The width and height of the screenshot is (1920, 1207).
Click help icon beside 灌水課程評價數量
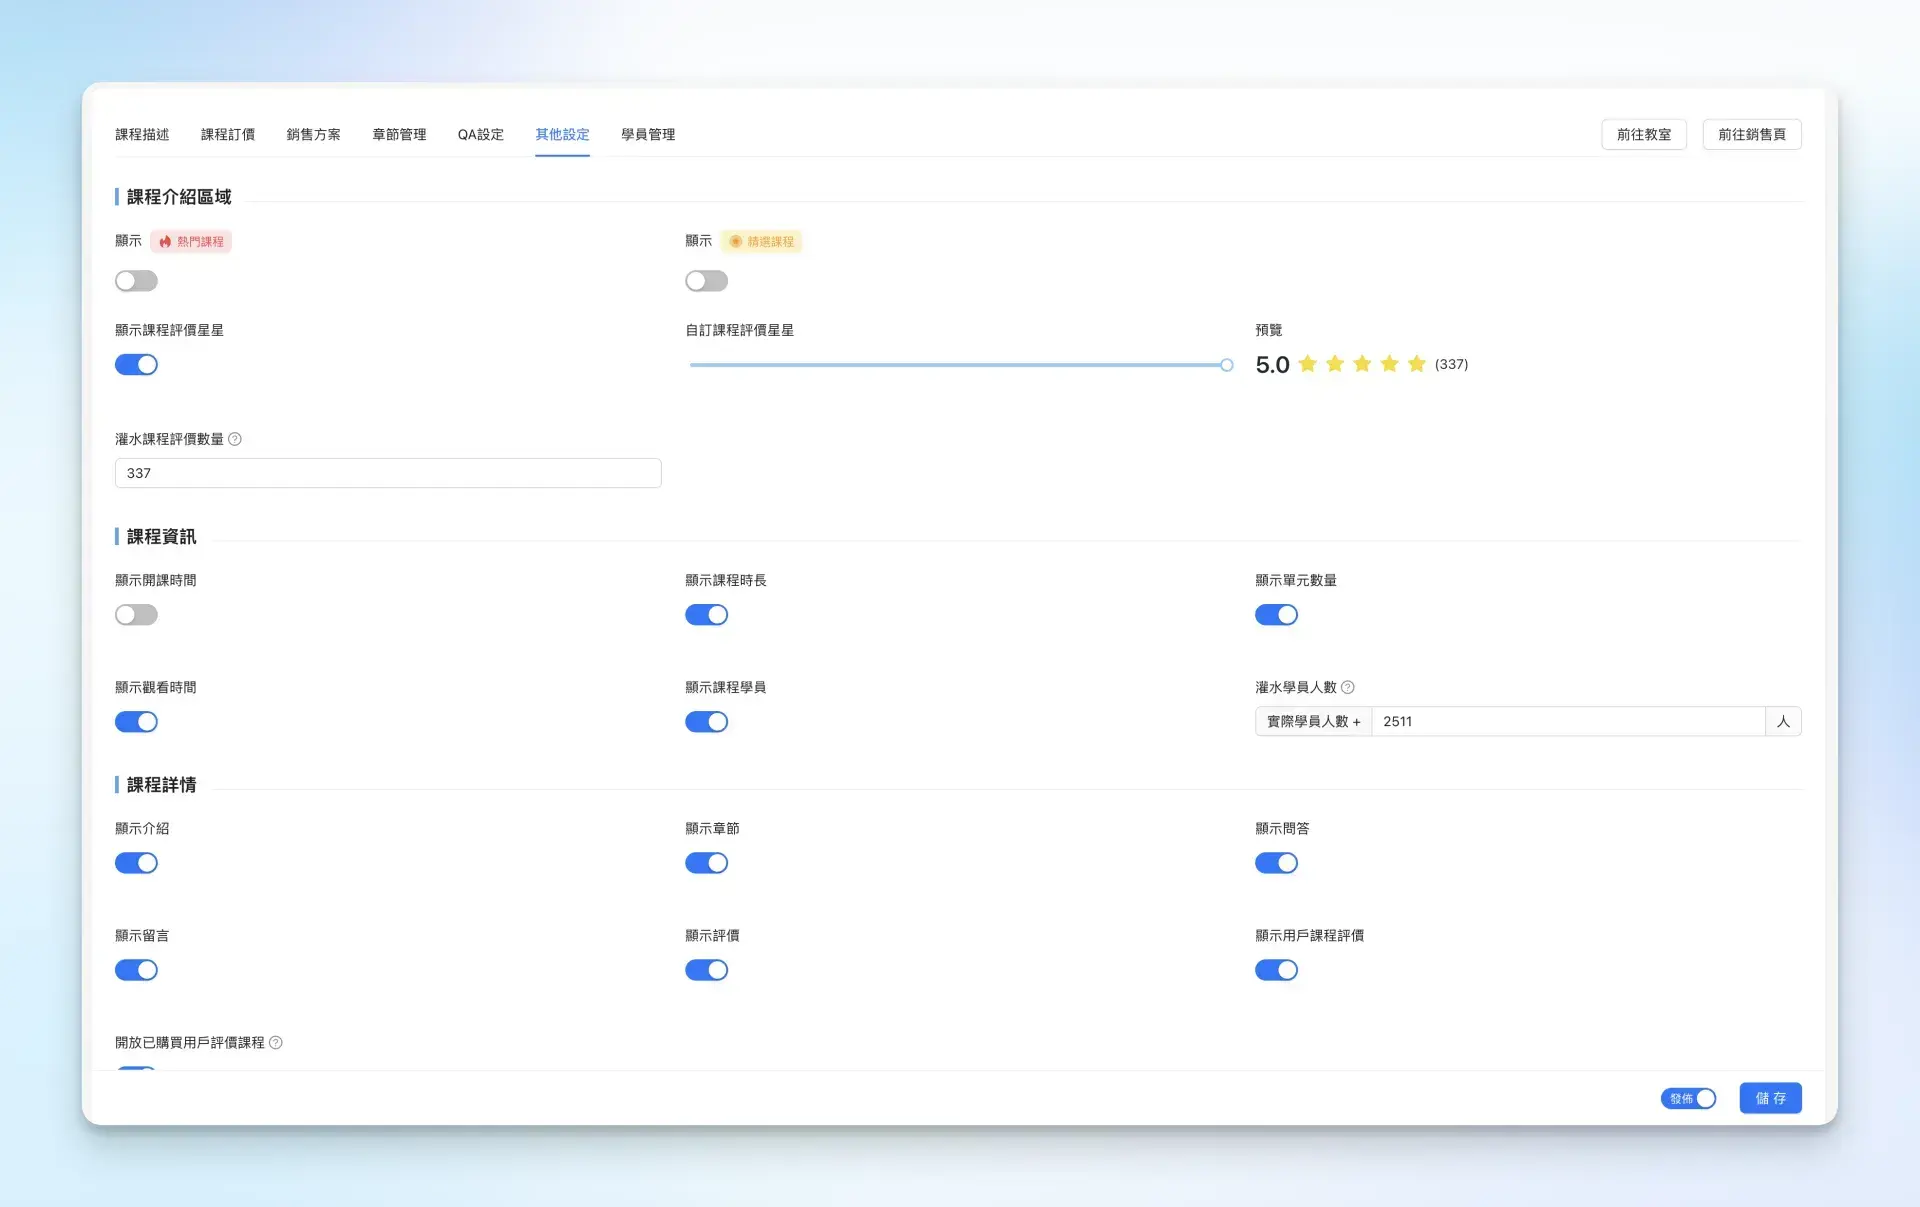click(x=235, y=439)
